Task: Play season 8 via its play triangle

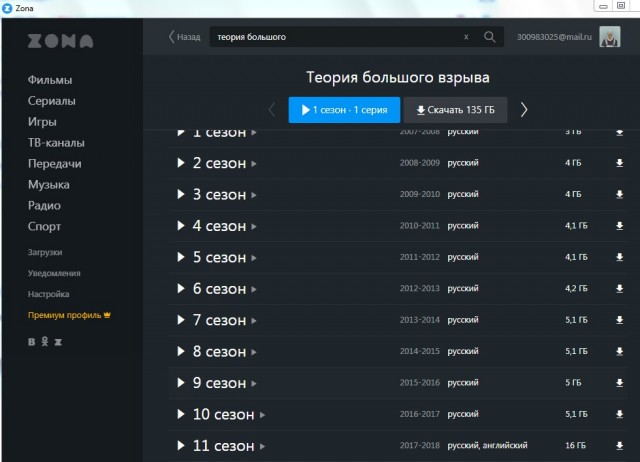Action: click(181, 351)
